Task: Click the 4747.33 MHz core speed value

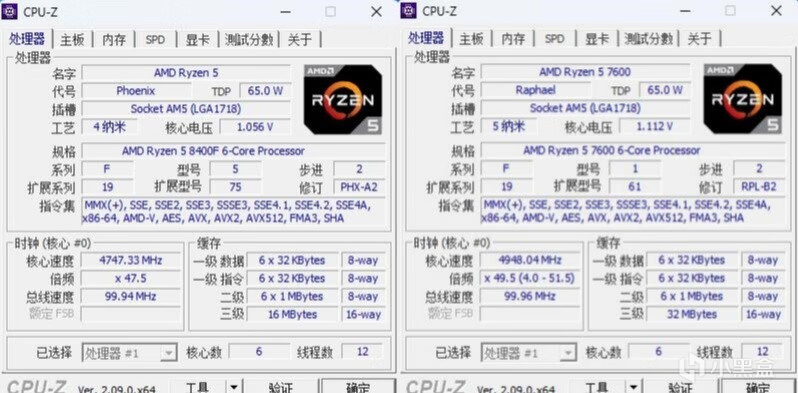Action: pyautogui.click(x=131, y=261)
